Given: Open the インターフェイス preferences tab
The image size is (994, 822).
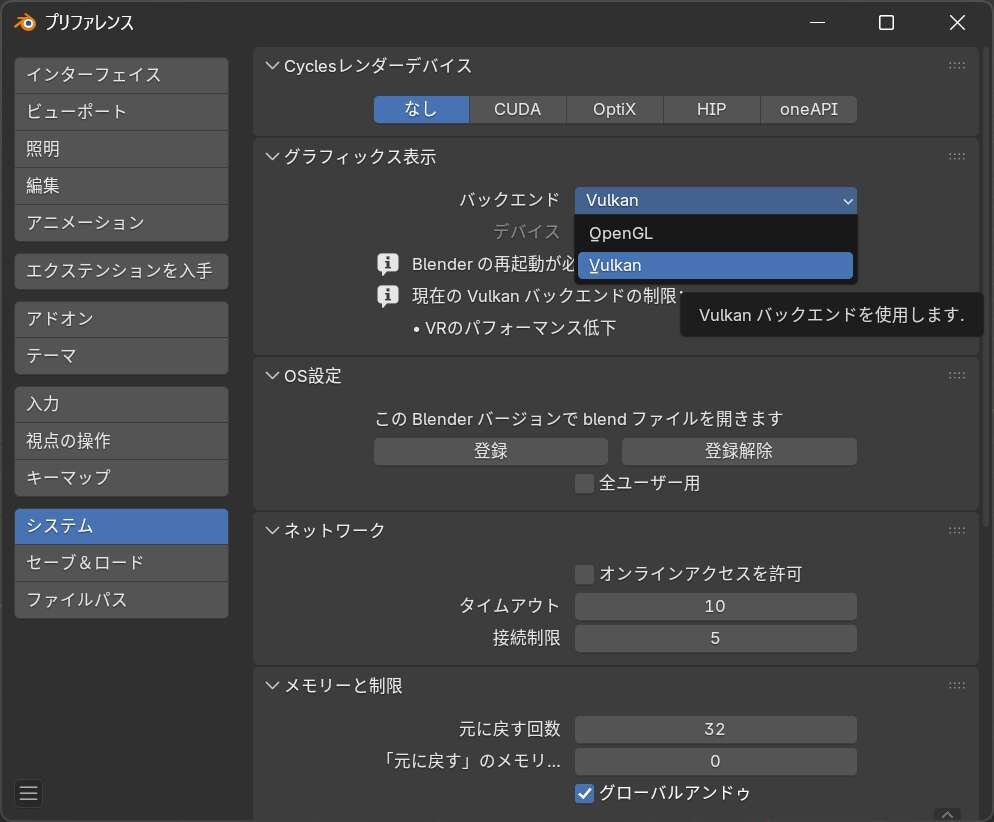Looking at the screenshot, I should (121, 75).
